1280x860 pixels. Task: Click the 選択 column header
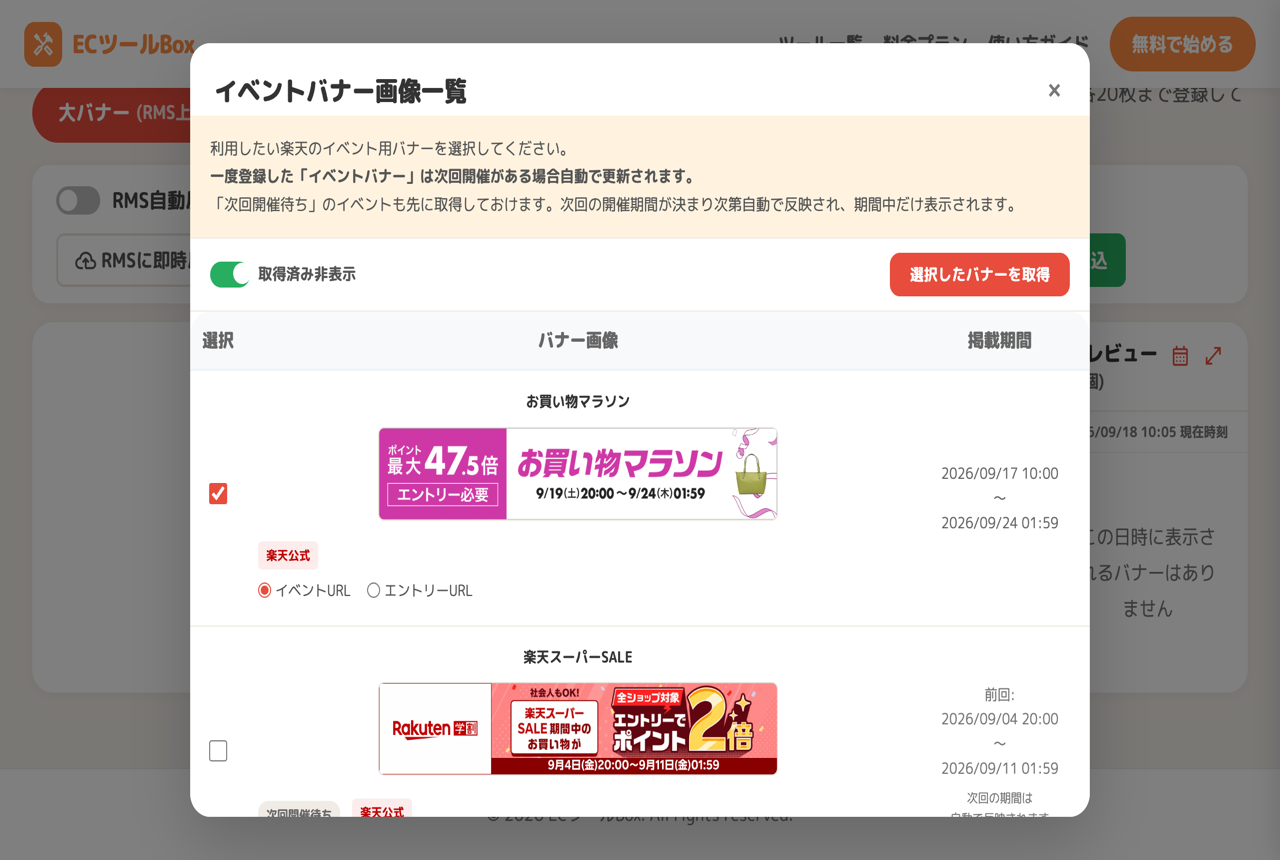pos(218,340)
